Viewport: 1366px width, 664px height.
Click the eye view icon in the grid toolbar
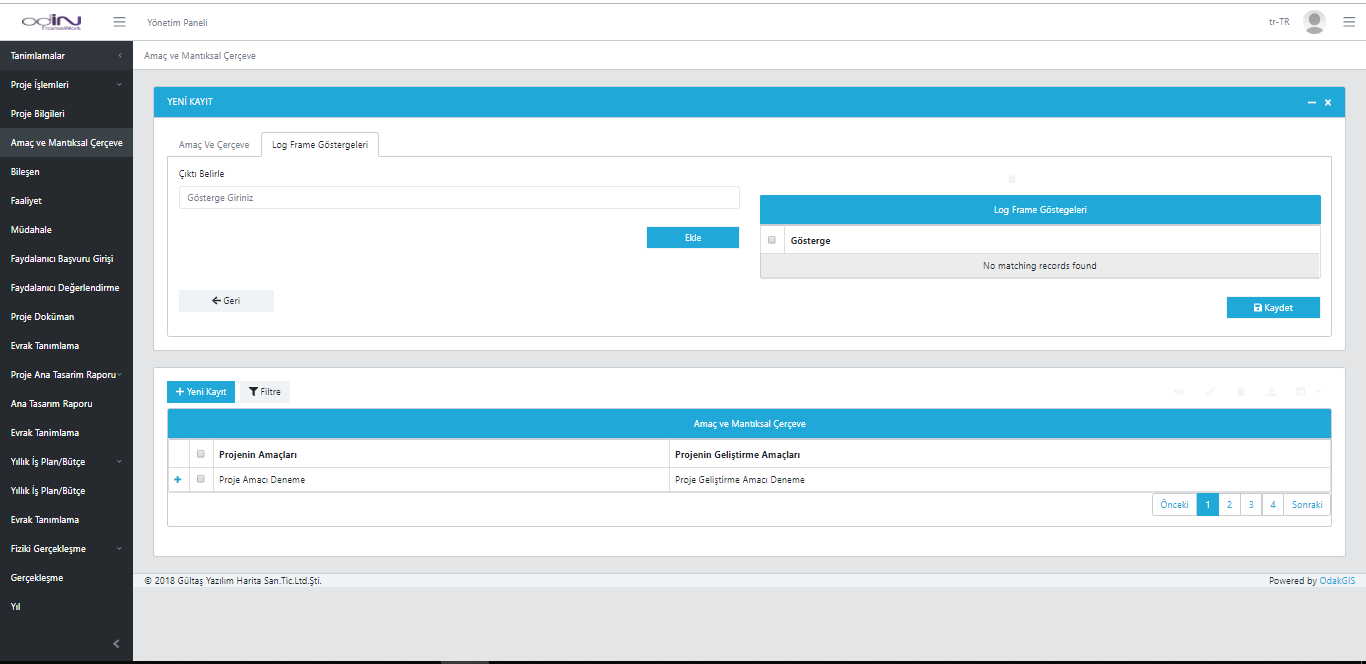1179,392
